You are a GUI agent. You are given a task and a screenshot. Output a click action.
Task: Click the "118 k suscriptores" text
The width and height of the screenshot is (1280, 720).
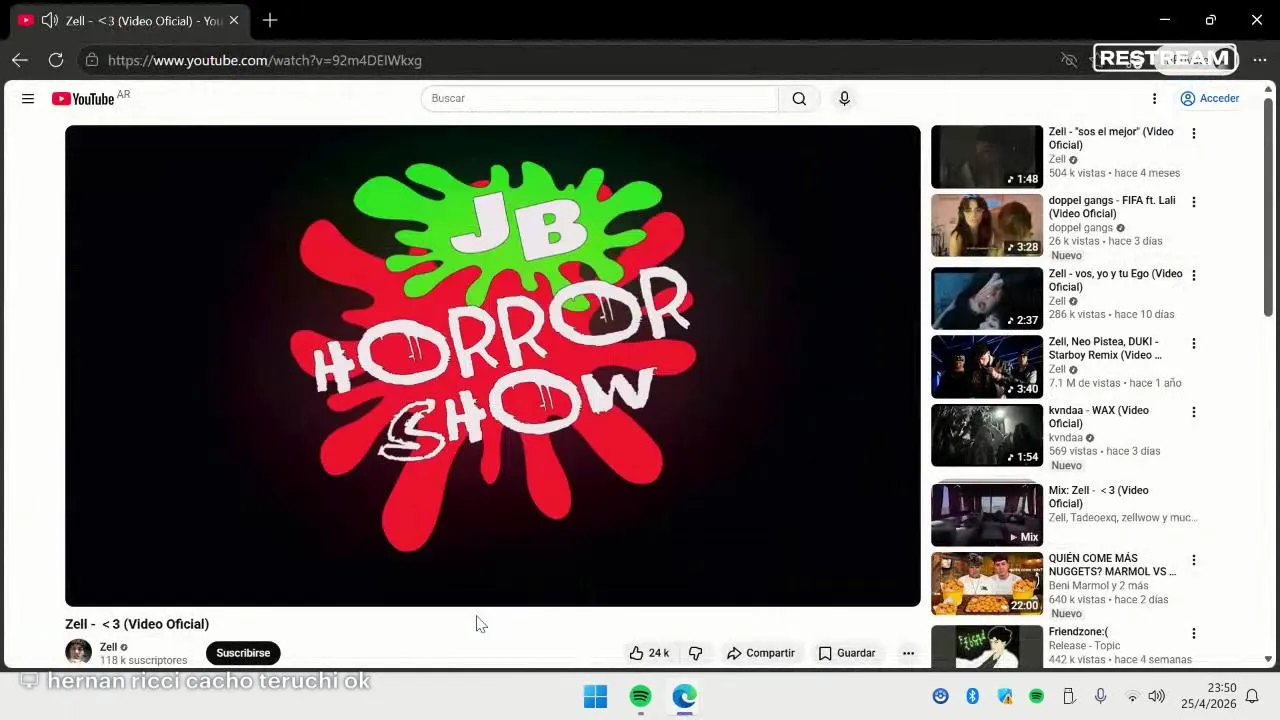(x=143, y=660)
